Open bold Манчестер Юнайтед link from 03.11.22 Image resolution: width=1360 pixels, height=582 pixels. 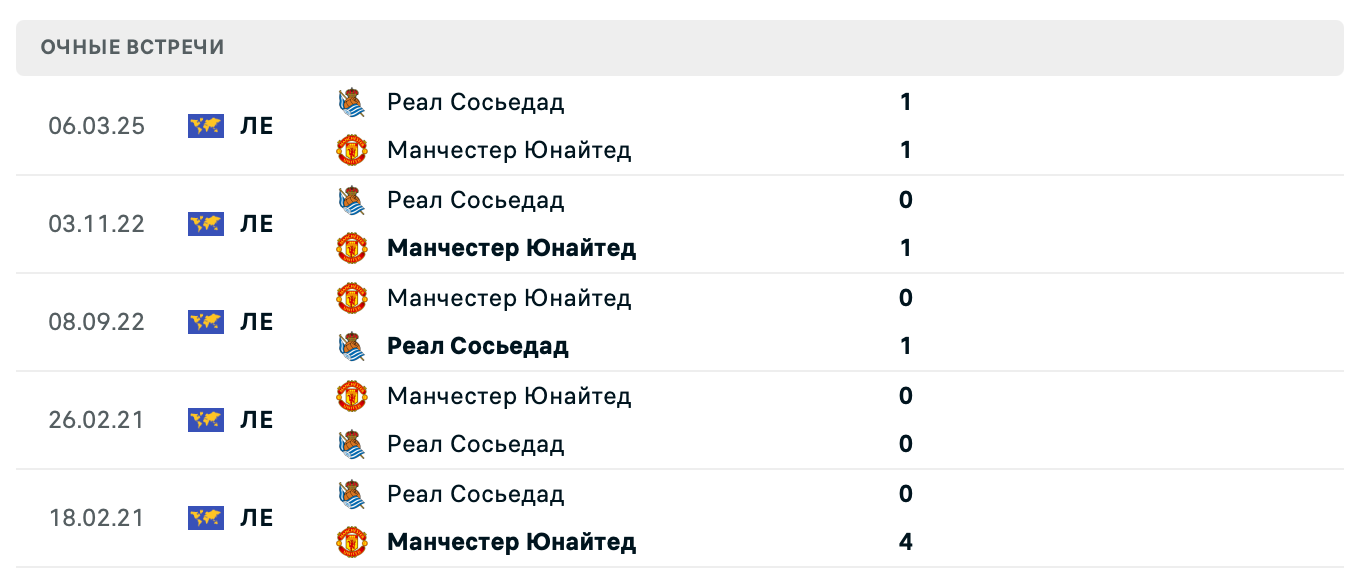(x=511, y=248)
